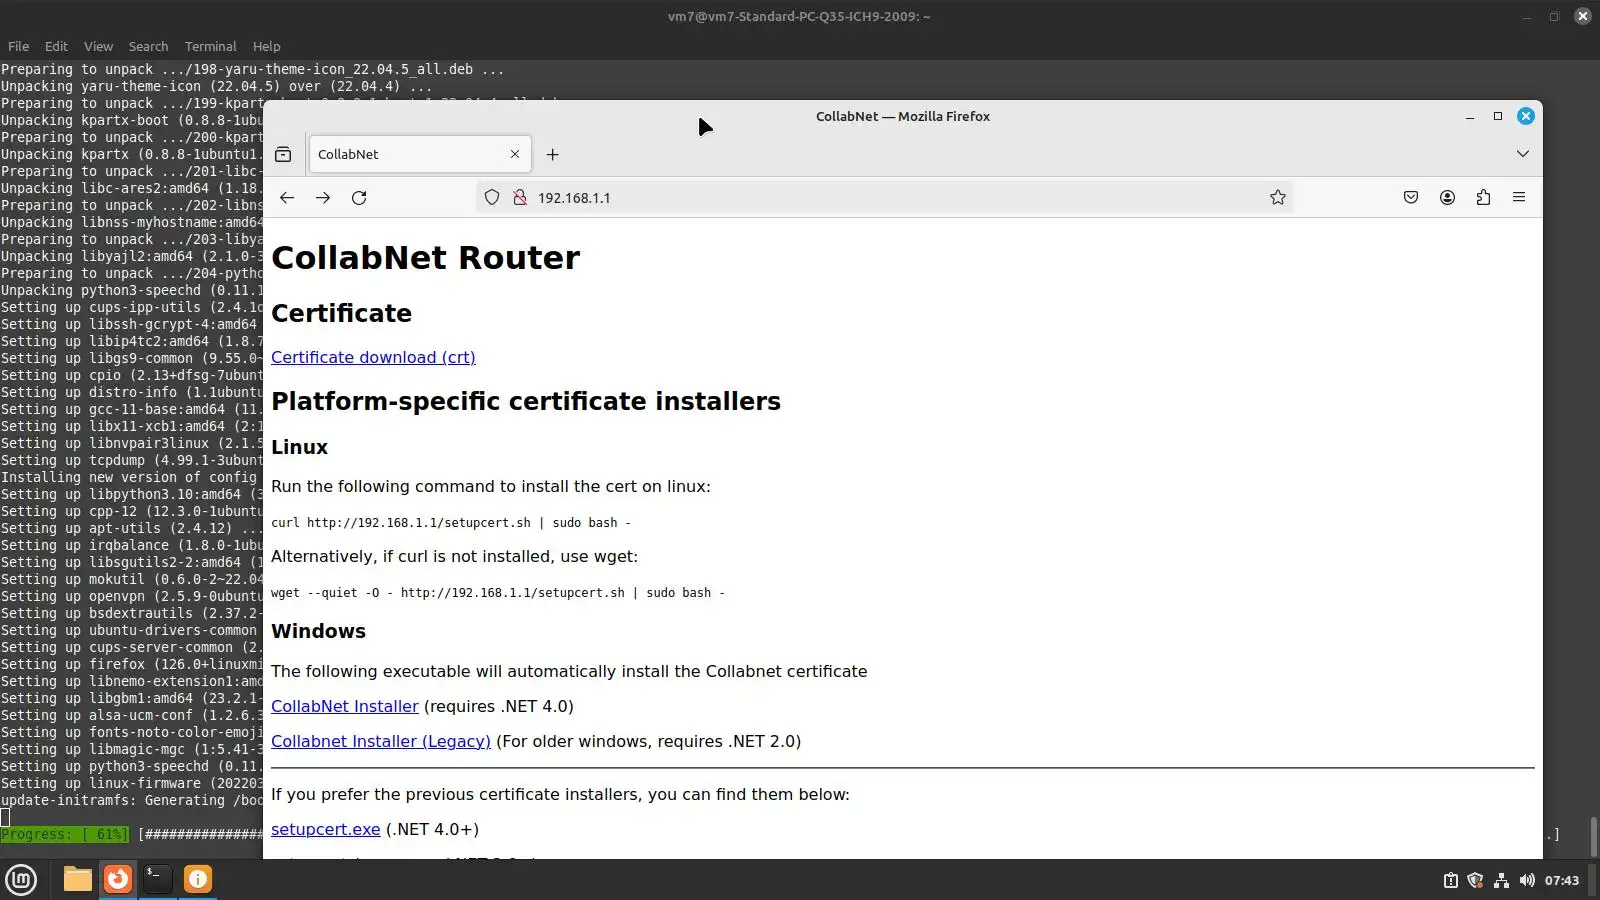The height and width of the screenshot is (900, 1600).
Task: Click the insecure connection padlock icon
Action: 520,198
